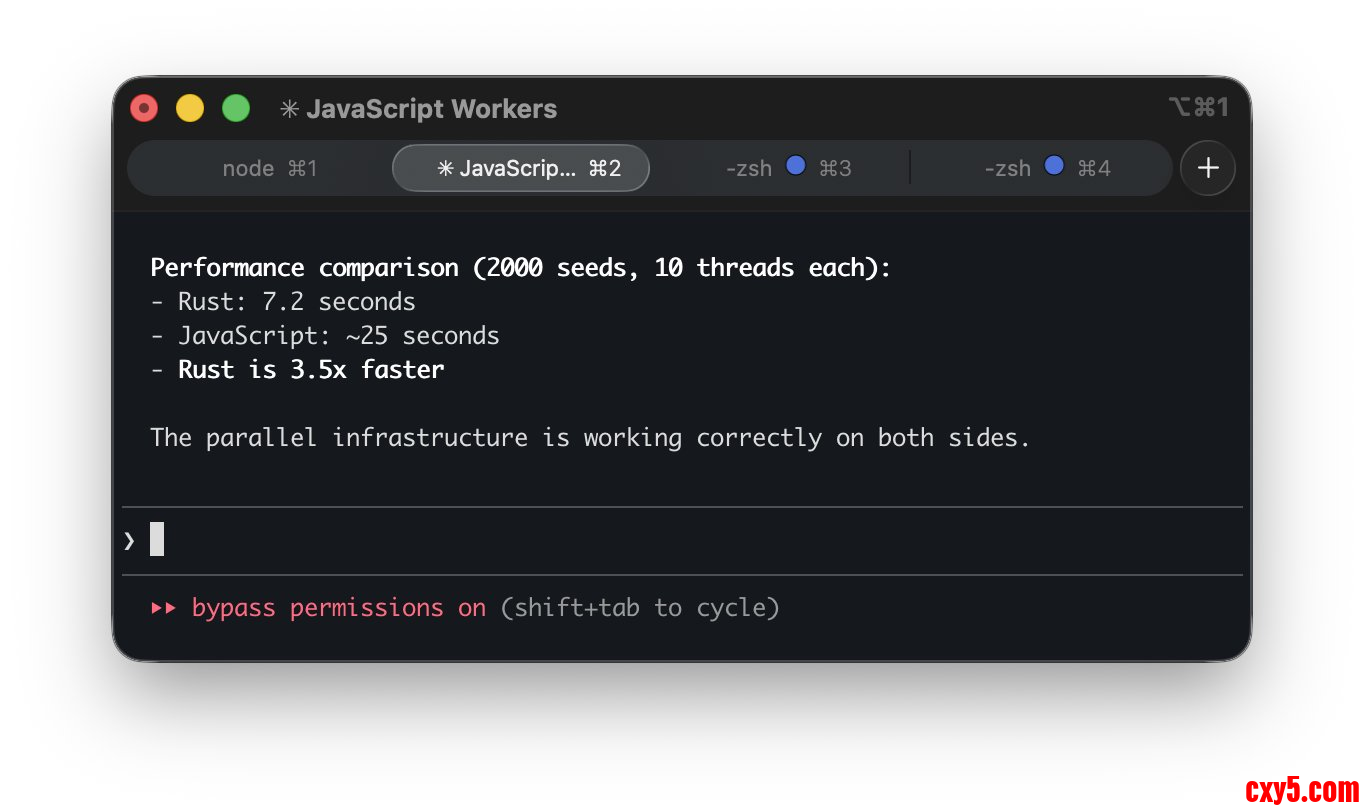Click the prompt chevron symbol
Image resolution: width=1364 pixels, height=810 pixels.
click(x=129, y=541)
